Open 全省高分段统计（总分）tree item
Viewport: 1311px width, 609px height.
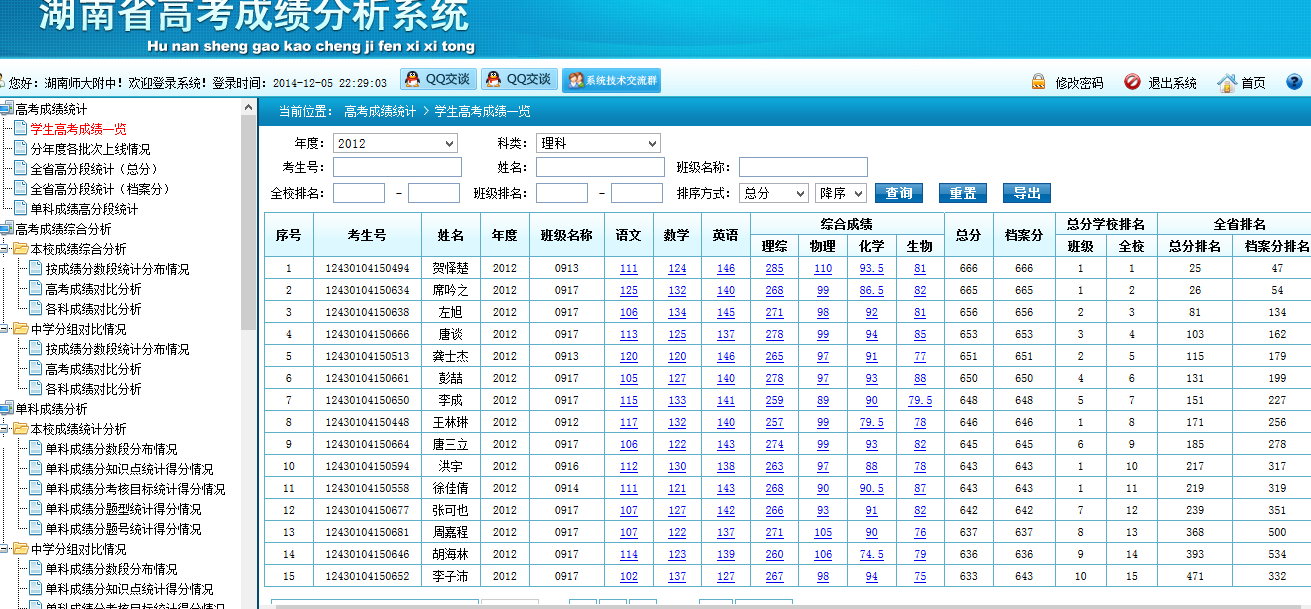(x=94, y=169)
